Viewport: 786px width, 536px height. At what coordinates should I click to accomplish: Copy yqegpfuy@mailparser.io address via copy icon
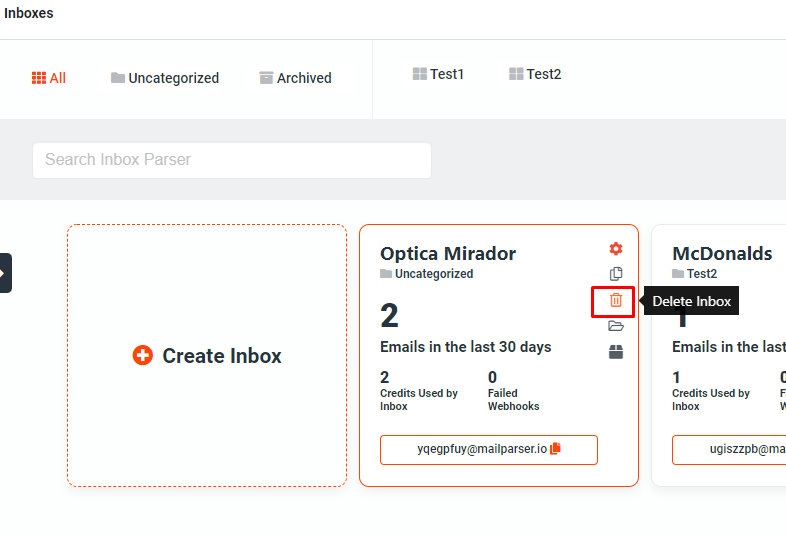coord(555,448)
